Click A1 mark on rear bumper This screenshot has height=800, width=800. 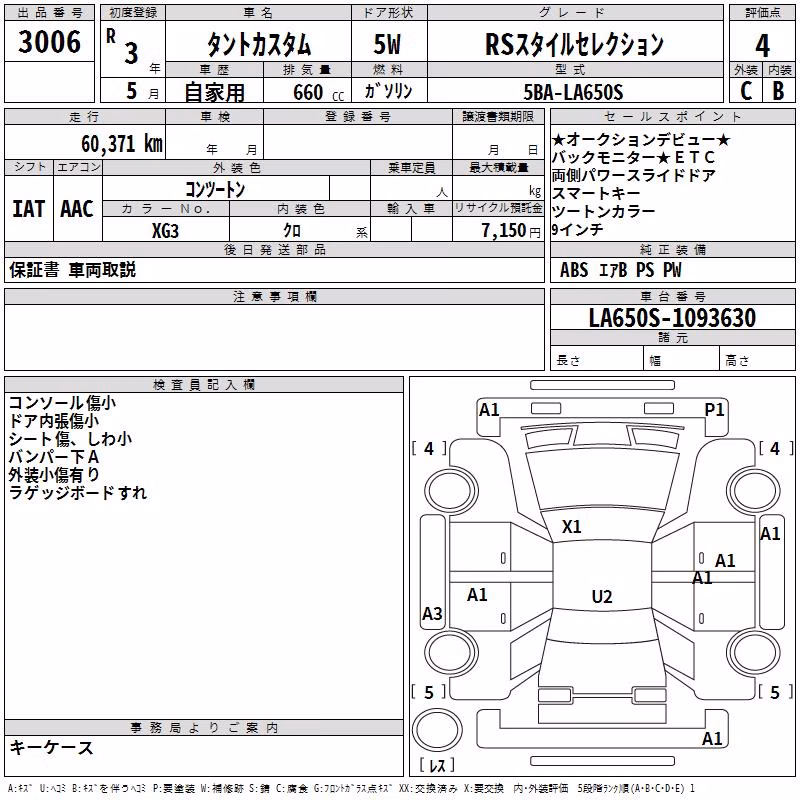click(712, 738)
